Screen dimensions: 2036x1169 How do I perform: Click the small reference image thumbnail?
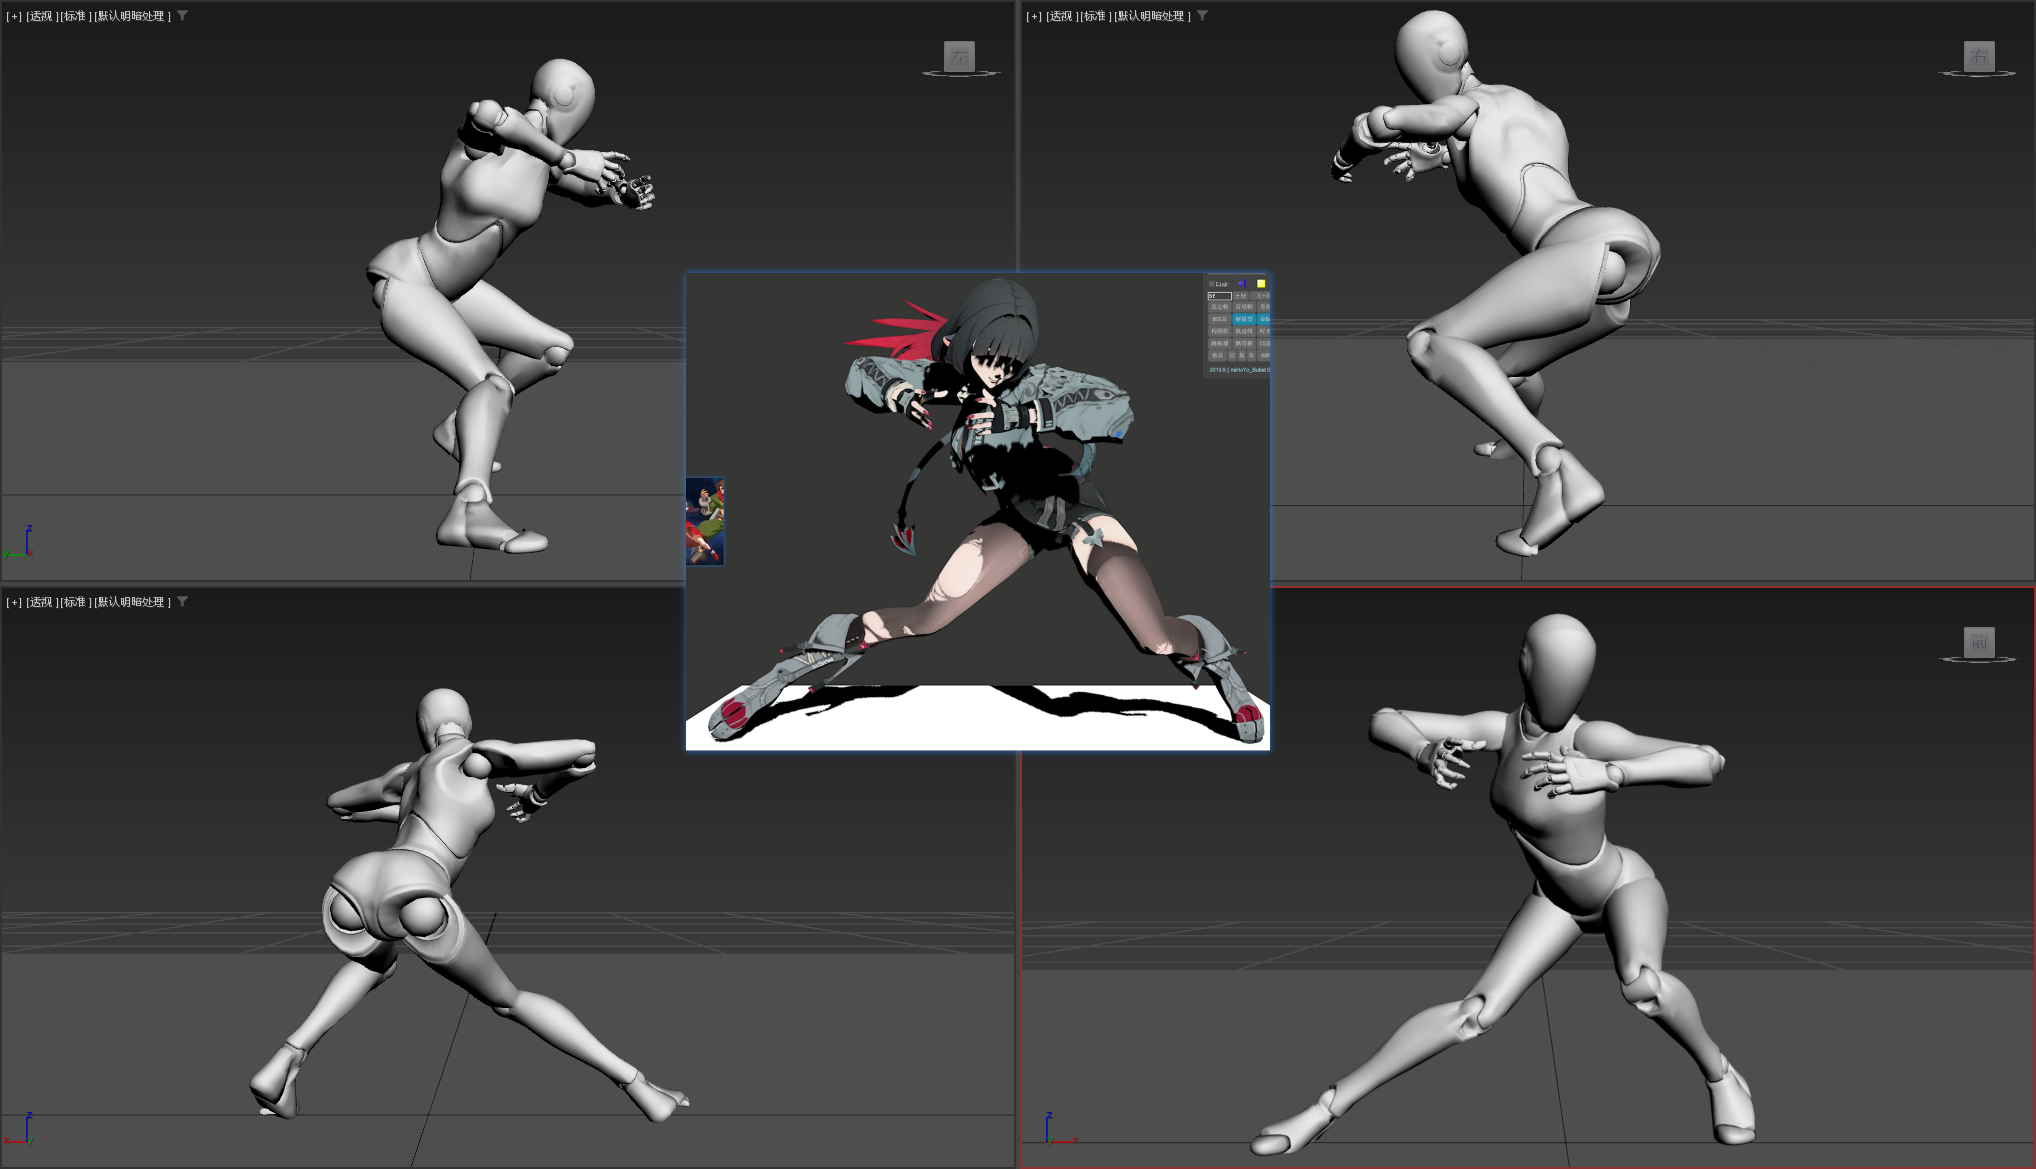pos(705,521)
